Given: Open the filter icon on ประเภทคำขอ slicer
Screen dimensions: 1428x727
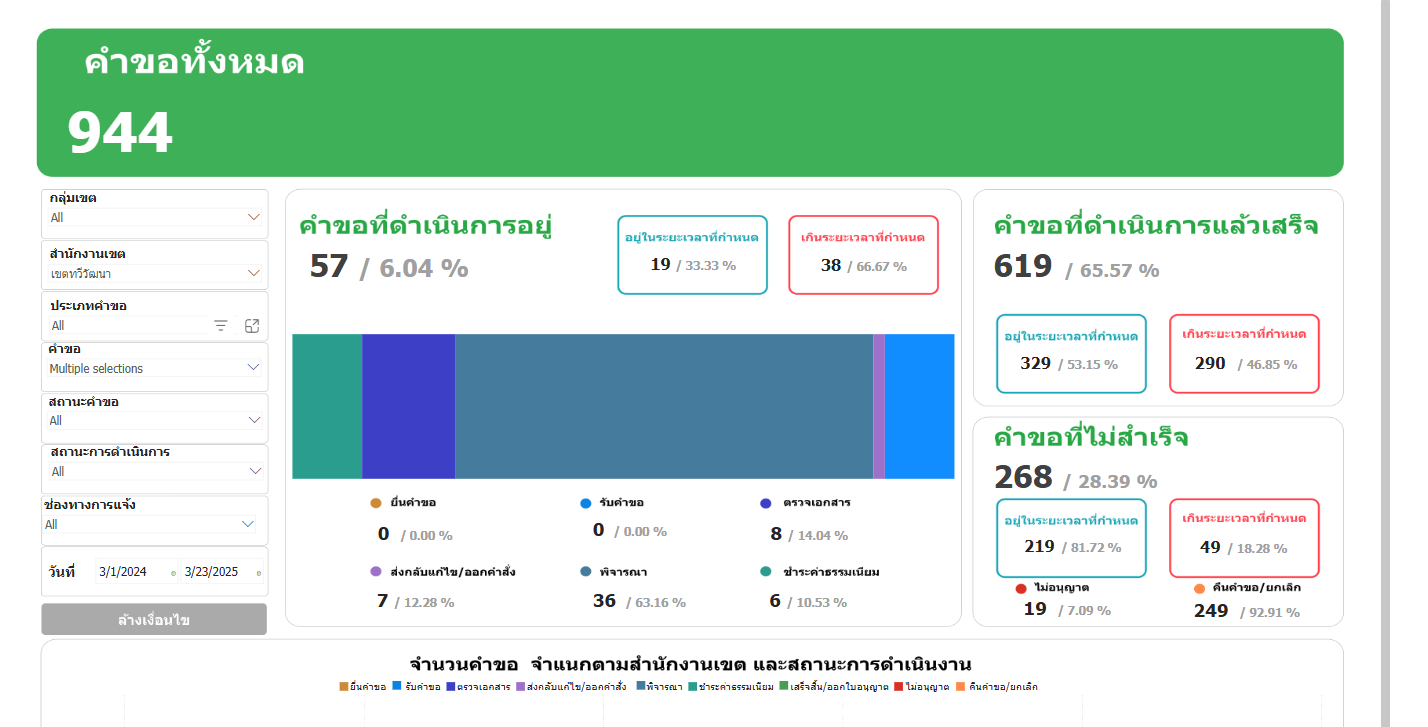Looking at the screenshot, I should pyautogui.click(x=221, y=326).
